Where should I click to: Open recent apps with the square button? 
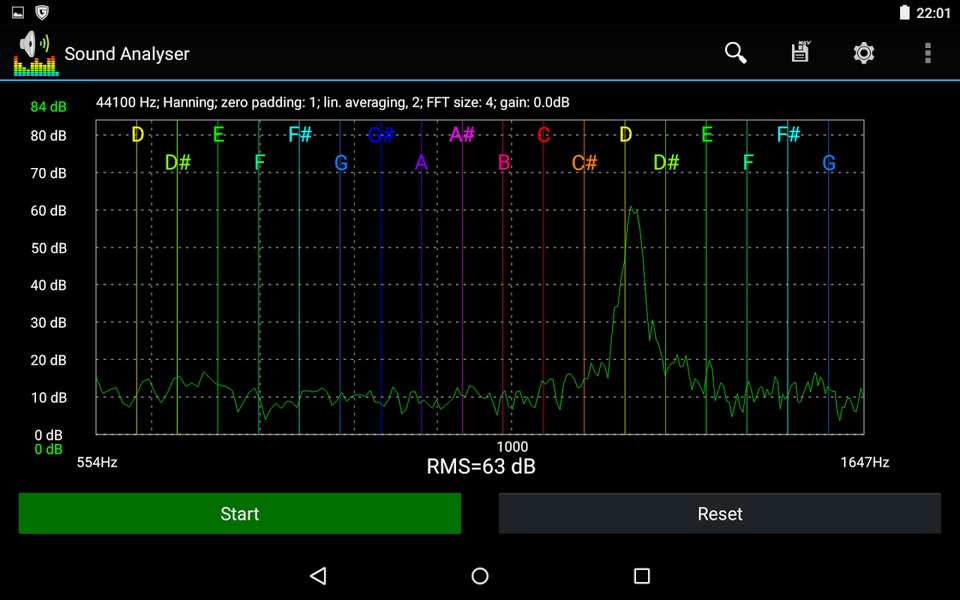(x=642, y=576)
